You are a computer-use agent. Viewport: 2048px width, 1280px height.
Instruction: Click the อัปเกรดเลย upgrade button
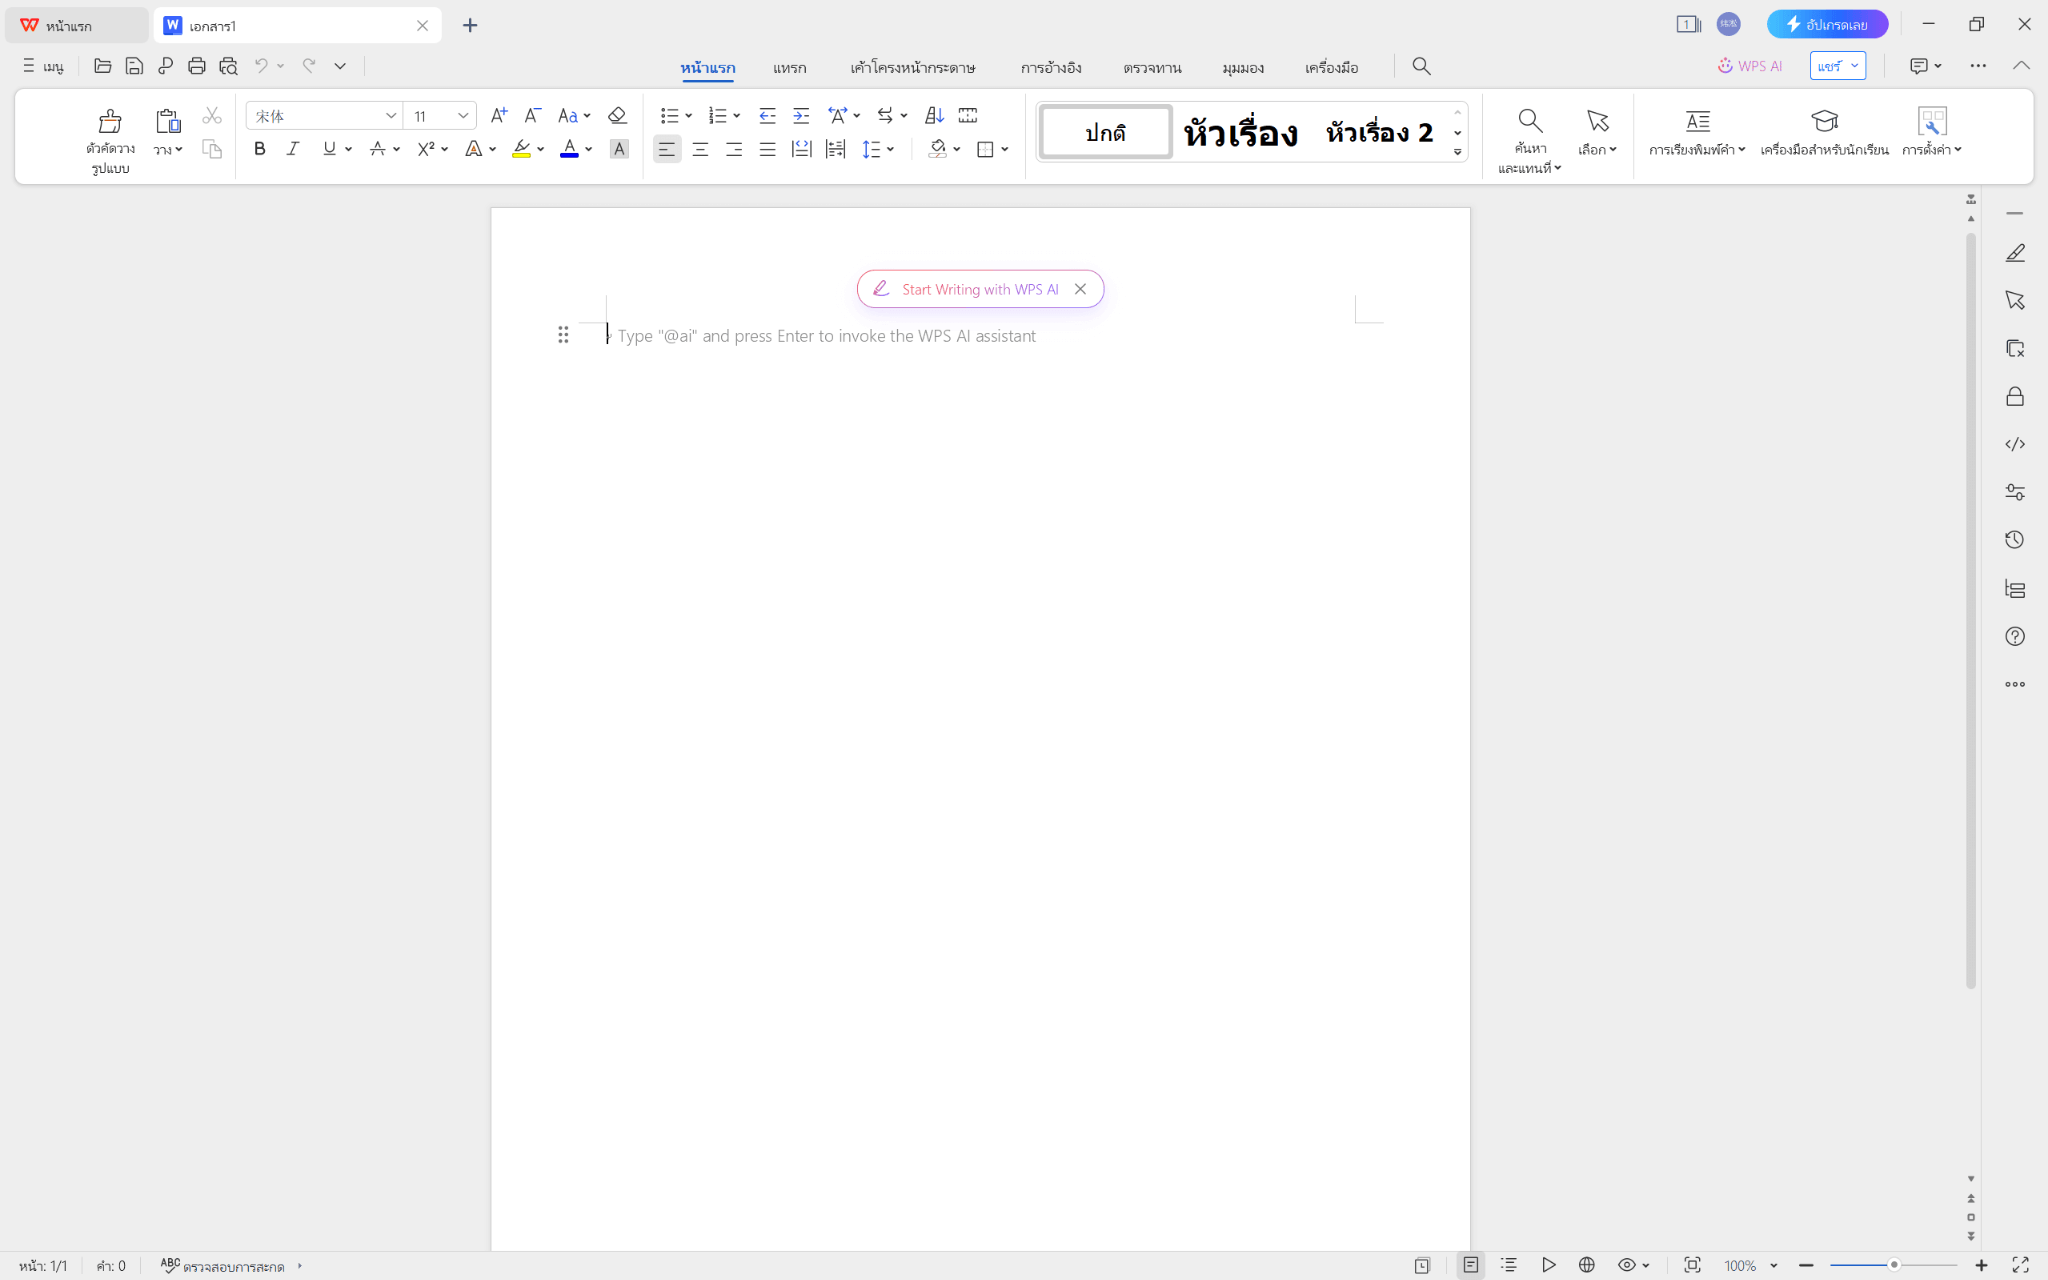[x=1827, y=23]
